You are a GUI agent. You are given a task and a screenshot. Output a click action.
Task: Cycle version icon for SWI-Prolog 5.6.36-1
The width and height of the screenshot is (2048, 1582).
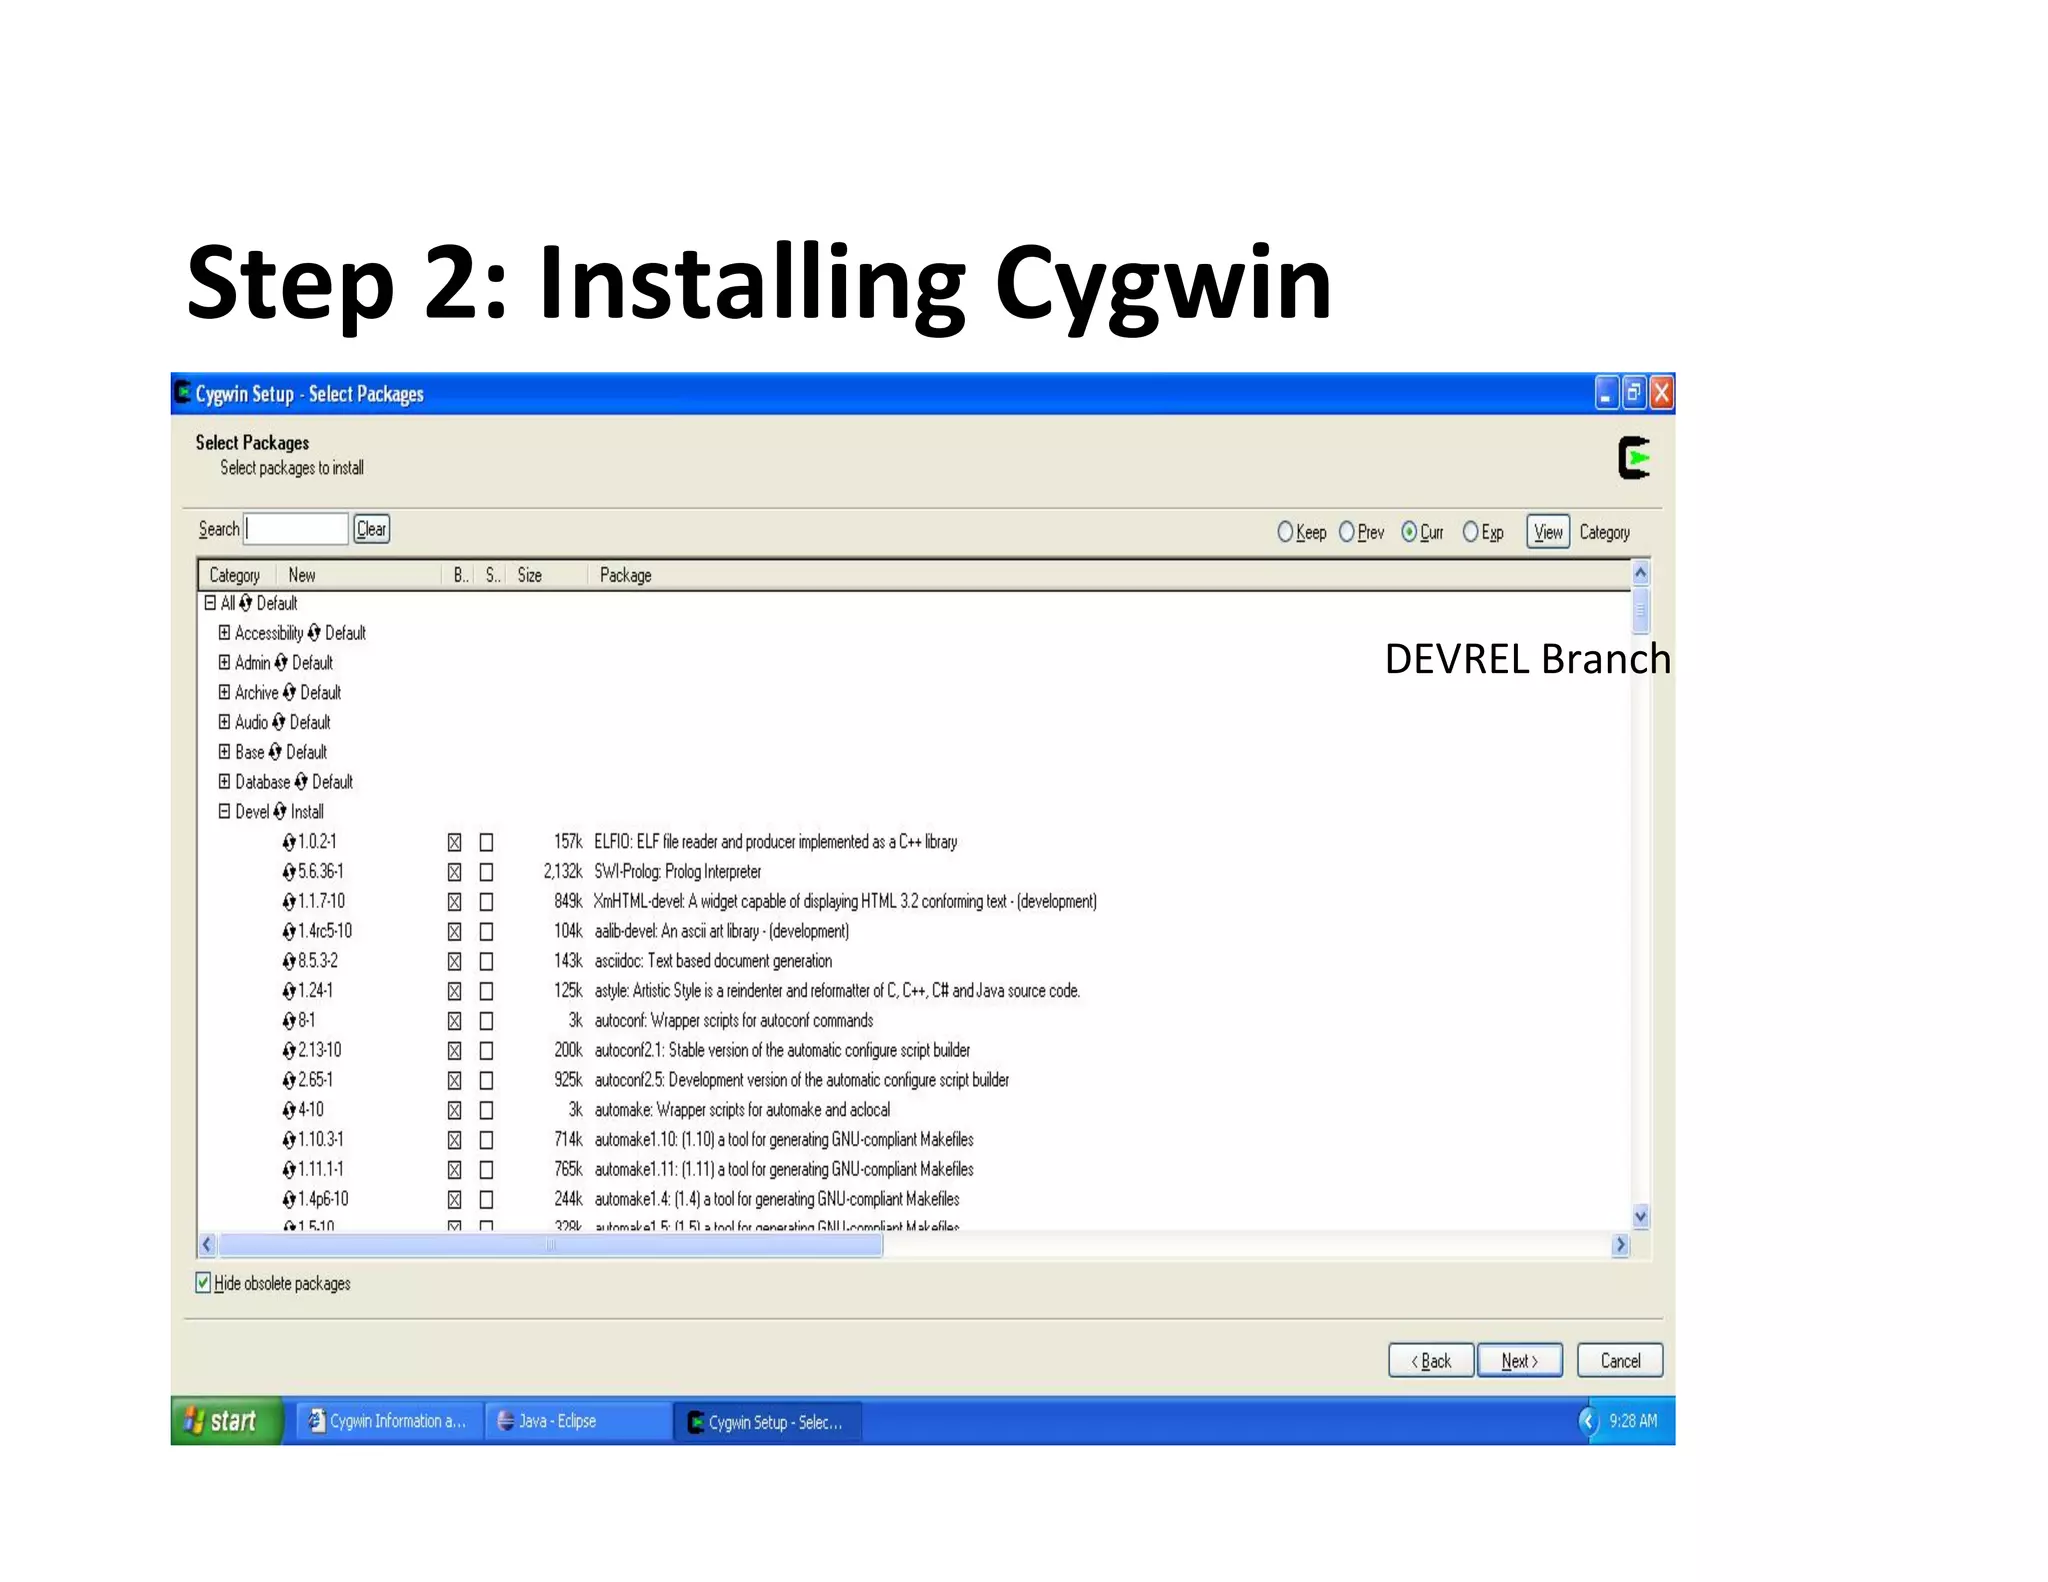click(x=289, y=872)
